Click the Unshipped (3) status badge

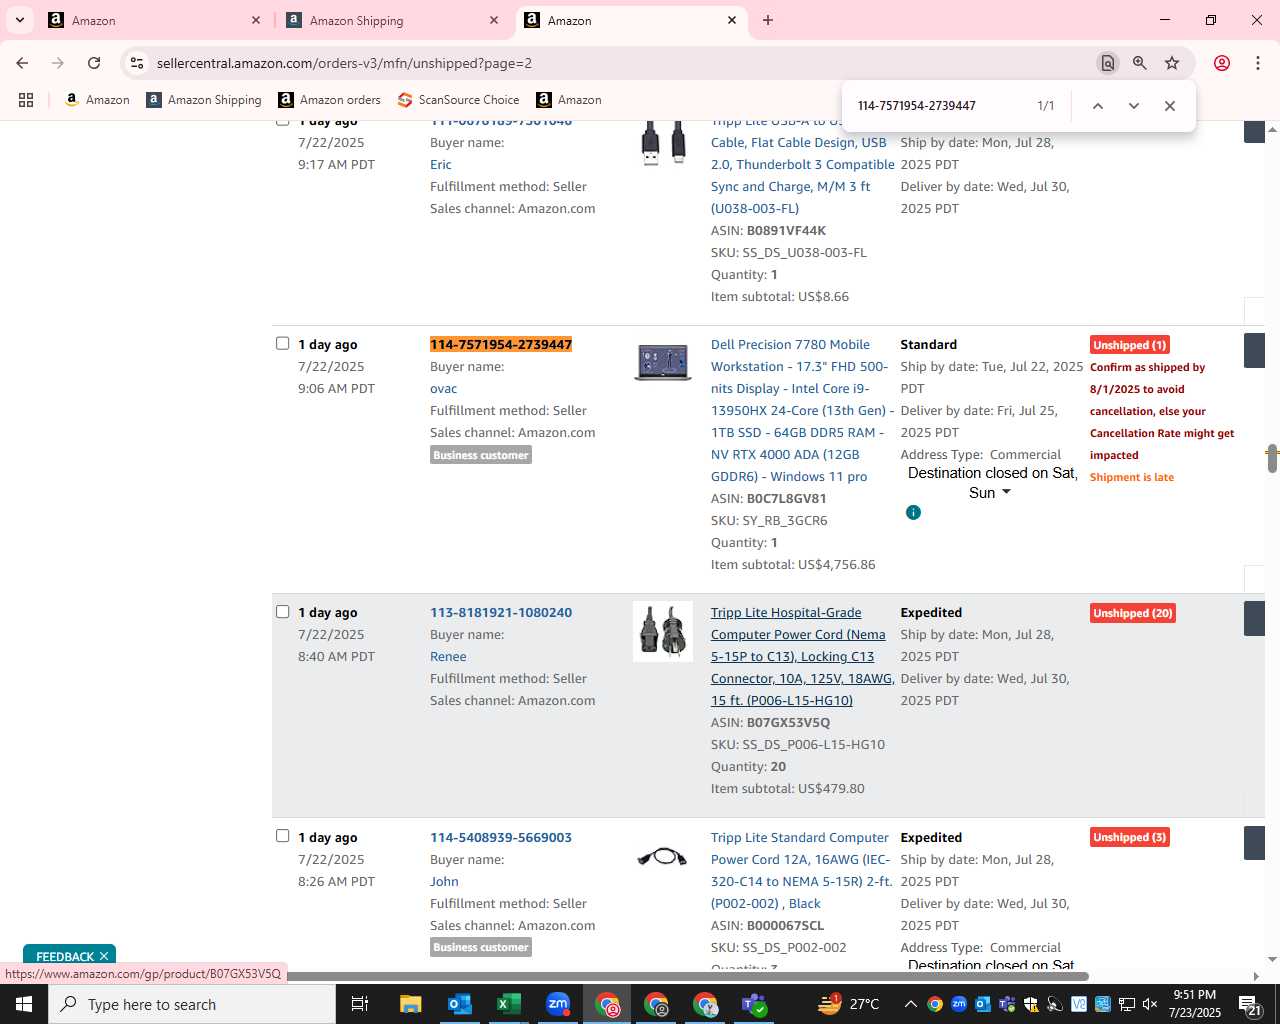(1129, 837)
